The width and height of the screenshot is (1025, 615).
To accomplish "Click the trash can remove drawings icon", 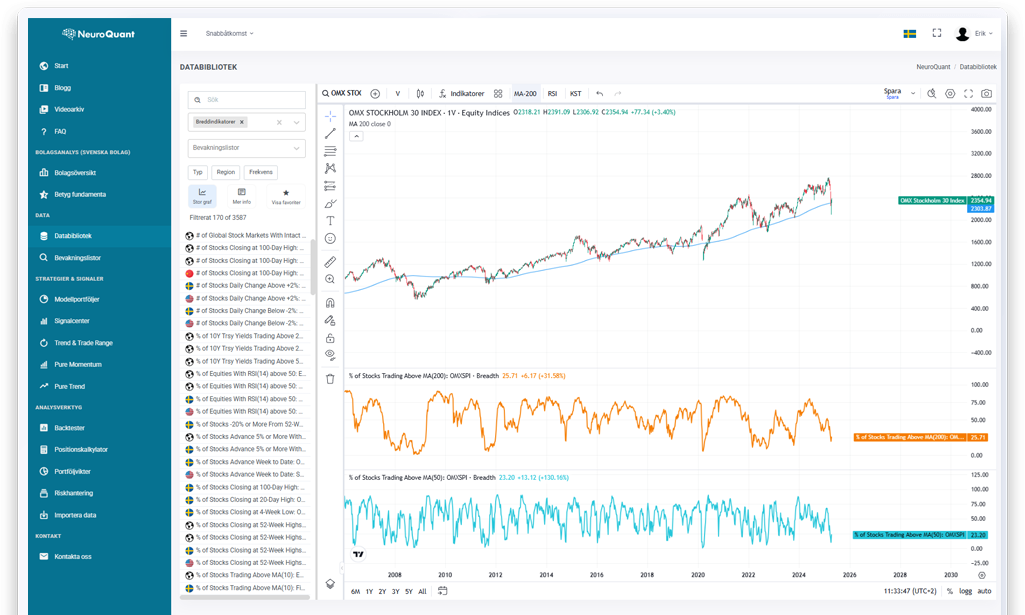I will (330, 379).
